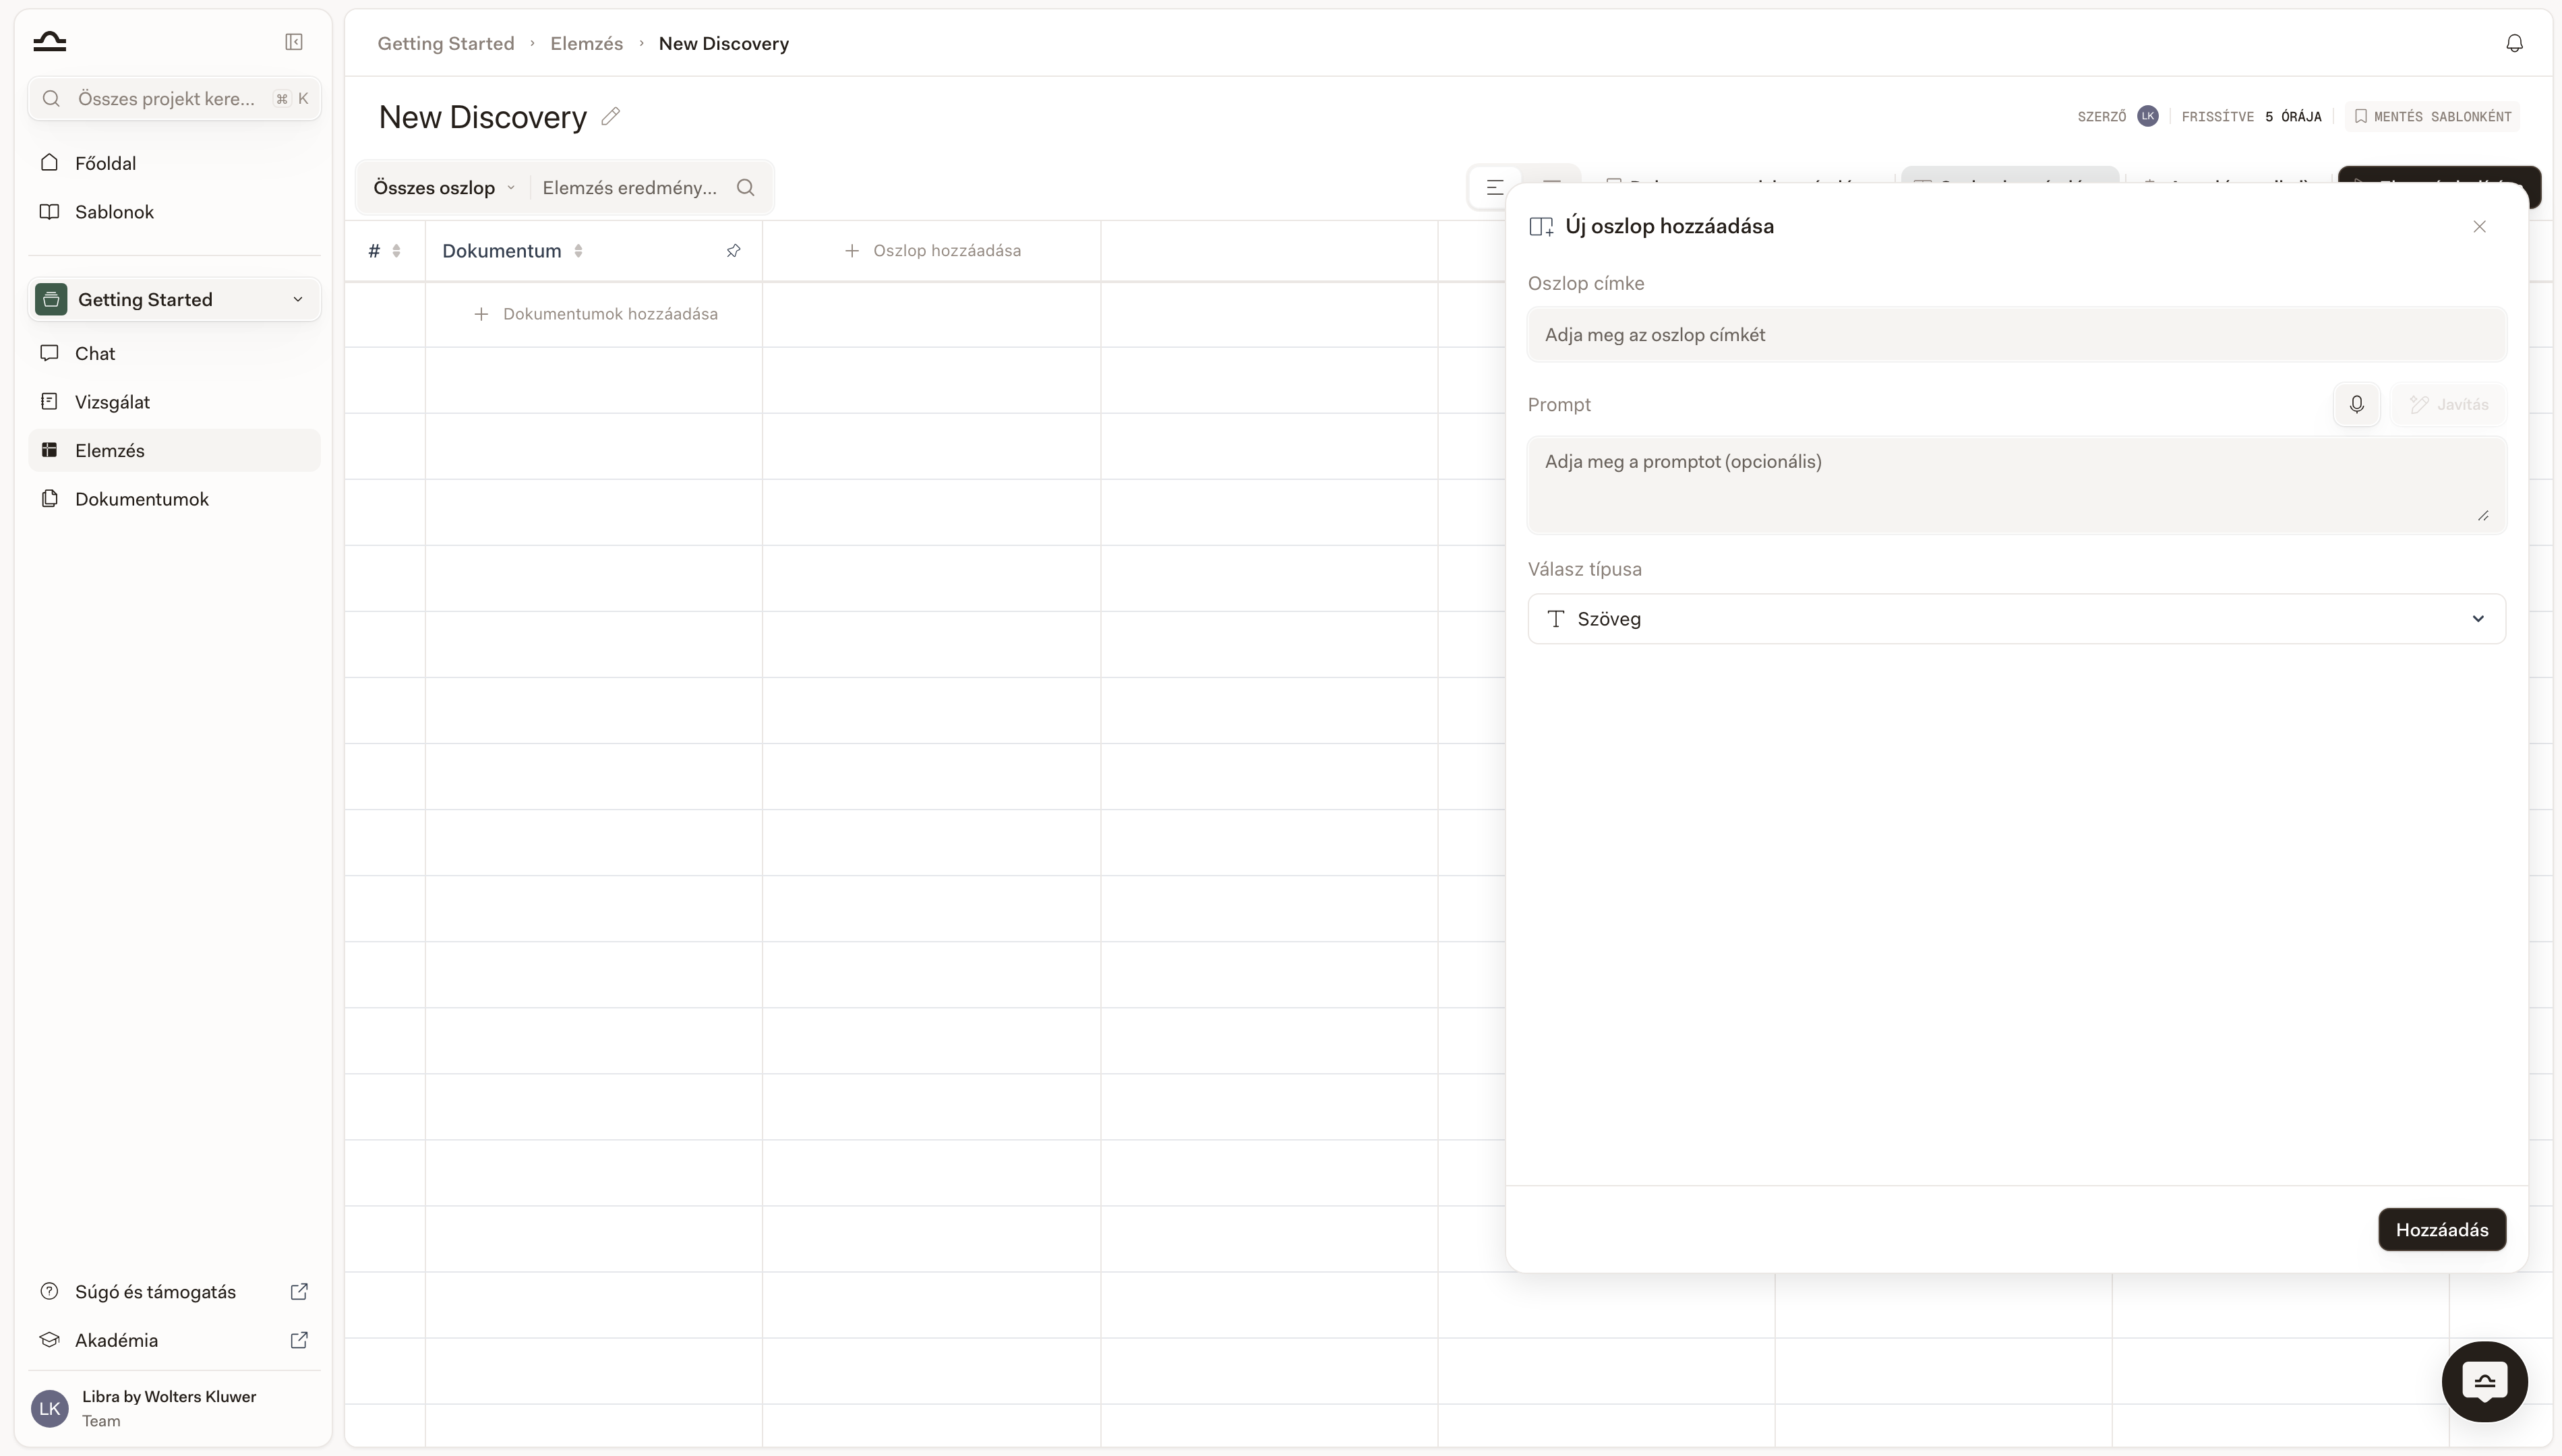
Task: Go to Elemzés breadcrumb
Action: point(586,43)
